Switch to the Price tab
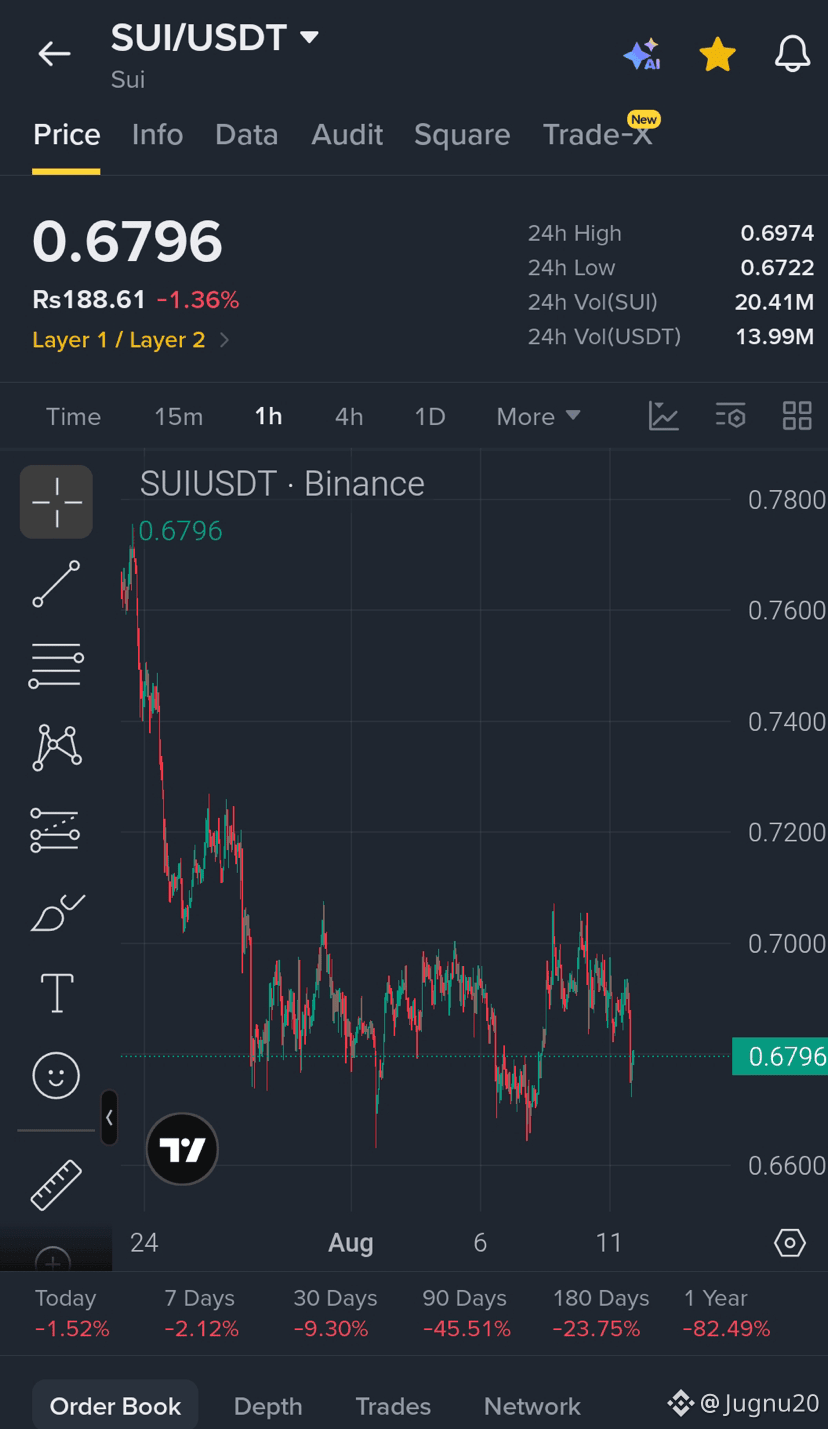The height and width of the screenshot is (1429, 828). coord(66,135)
